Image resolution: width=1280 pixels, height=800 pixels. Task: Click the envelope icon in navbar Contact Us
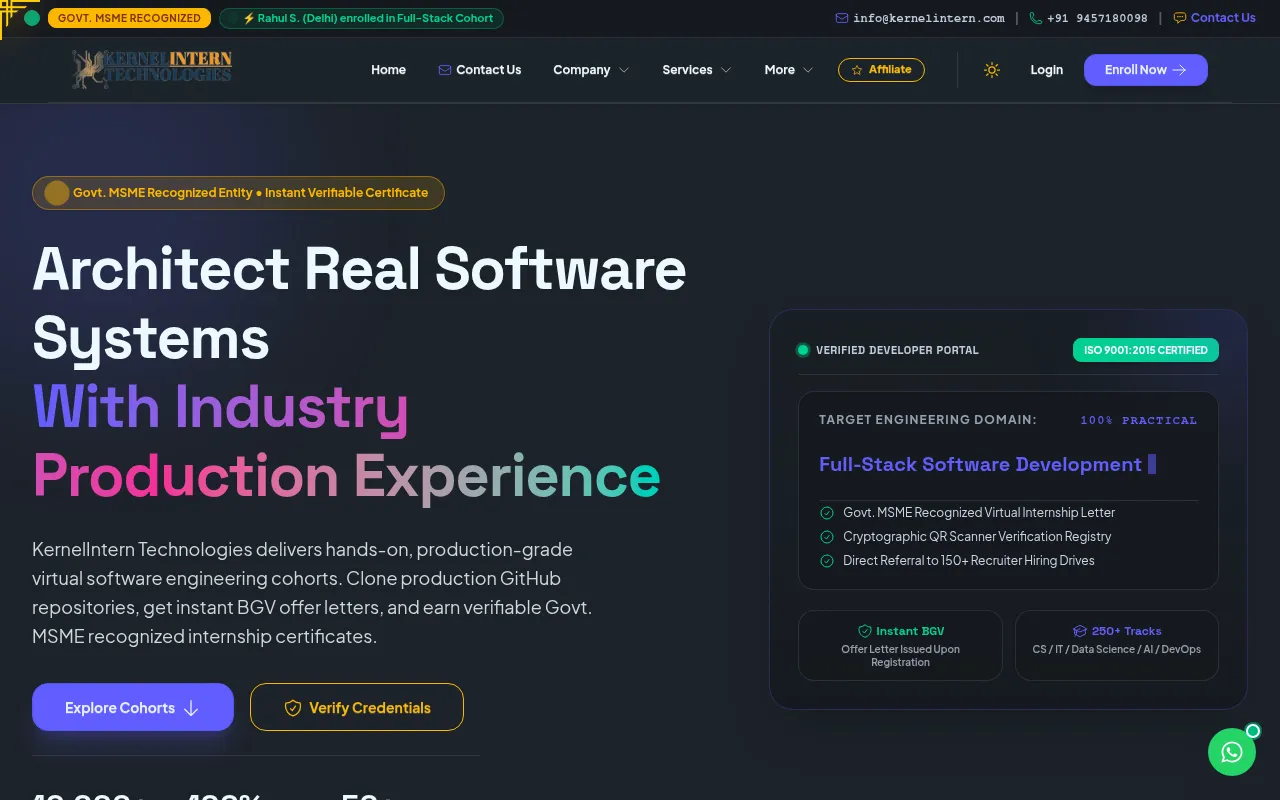click(x=445, y=70)
